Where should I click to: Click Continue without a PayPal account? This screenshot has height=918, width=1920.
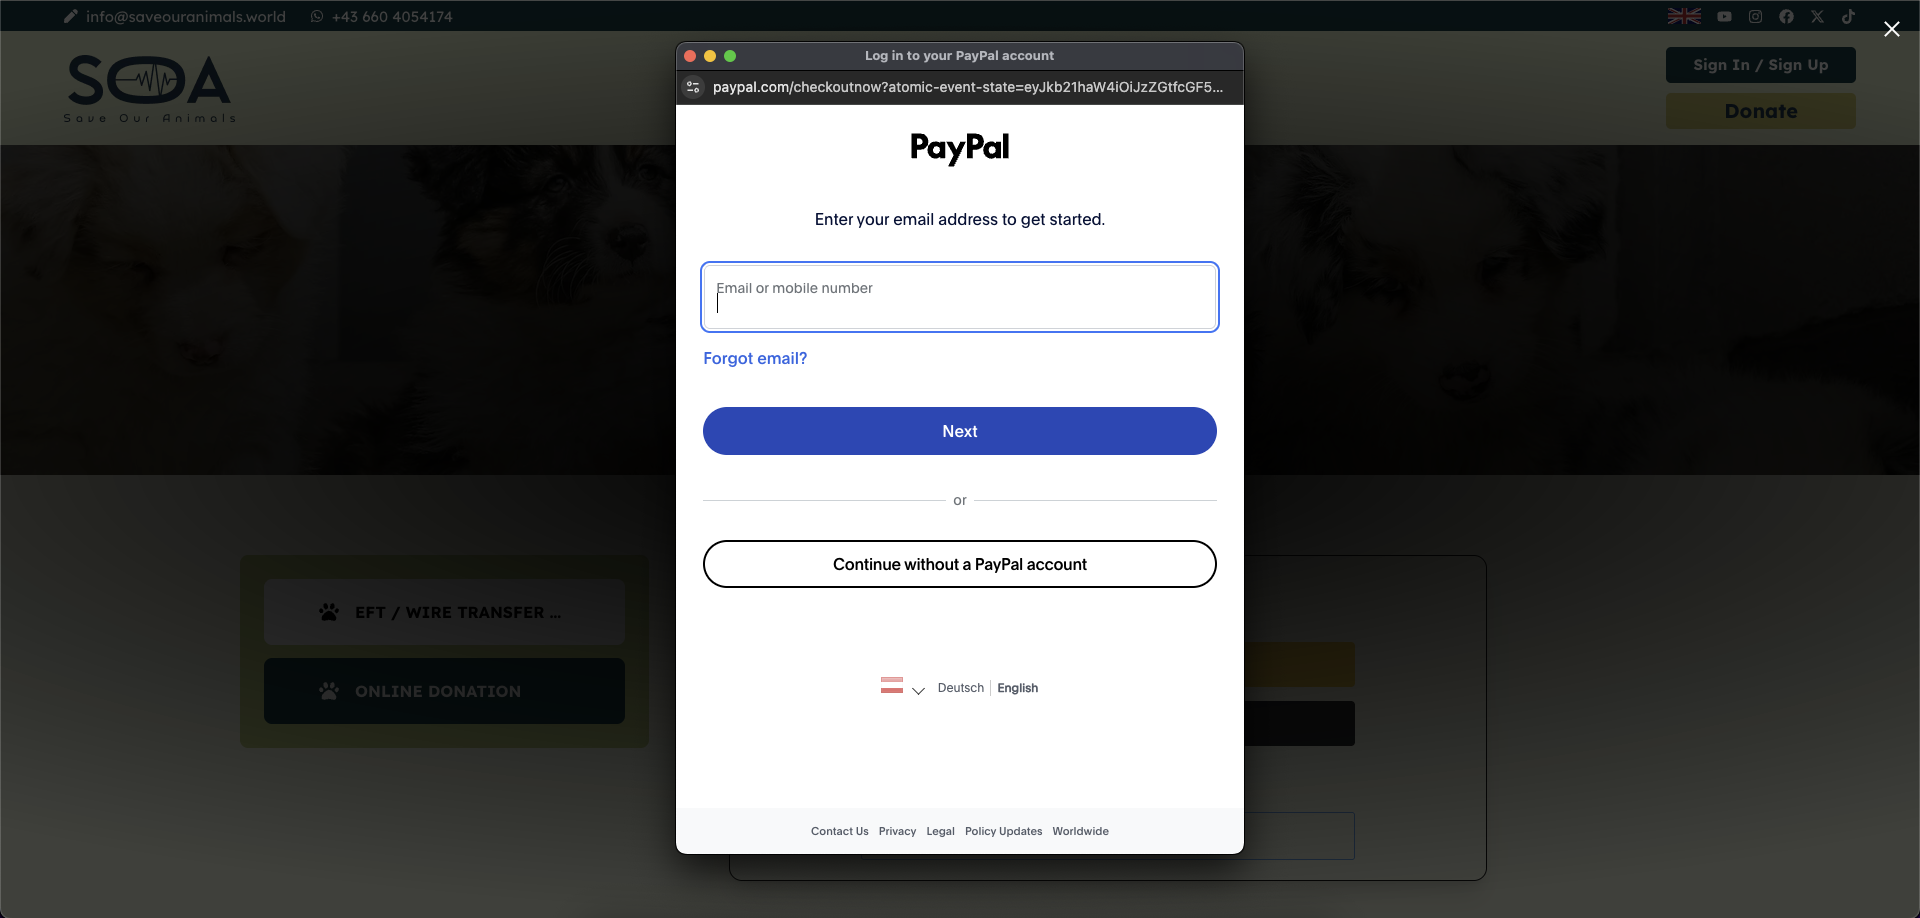tap(960, 564)
